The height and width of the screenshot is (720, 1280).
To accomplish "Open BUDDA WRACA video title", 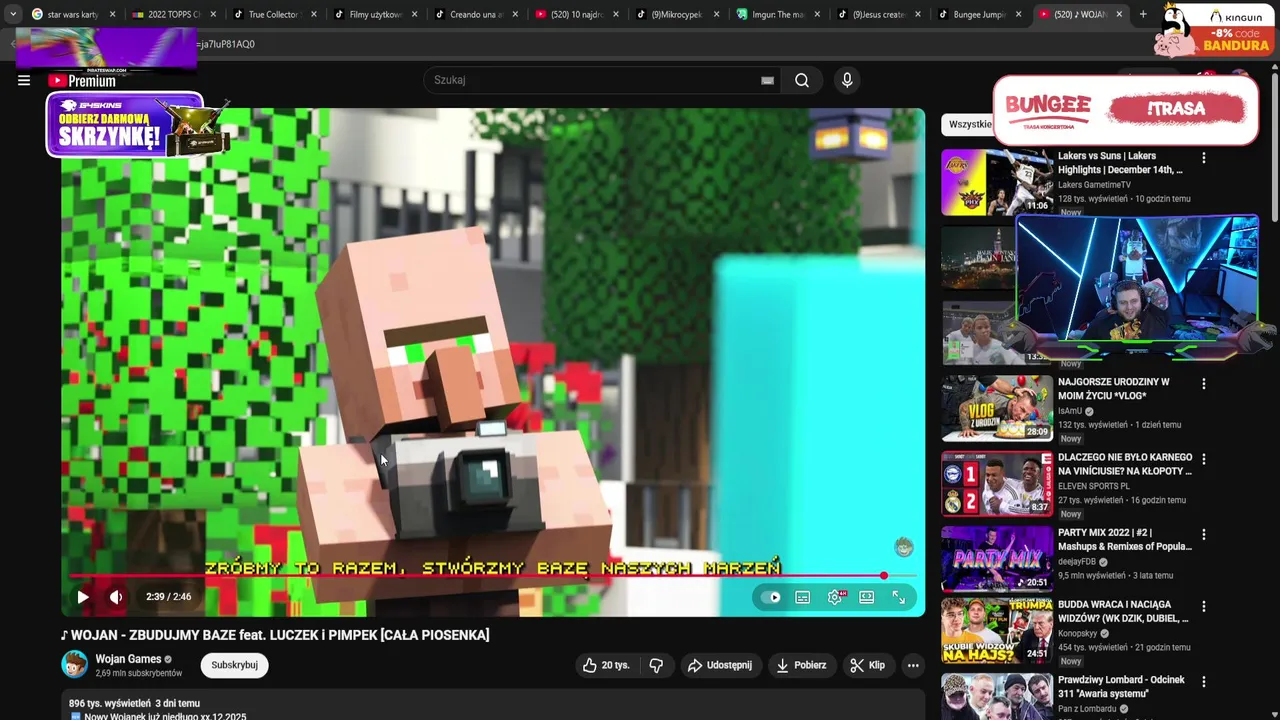I will 1124,611.
